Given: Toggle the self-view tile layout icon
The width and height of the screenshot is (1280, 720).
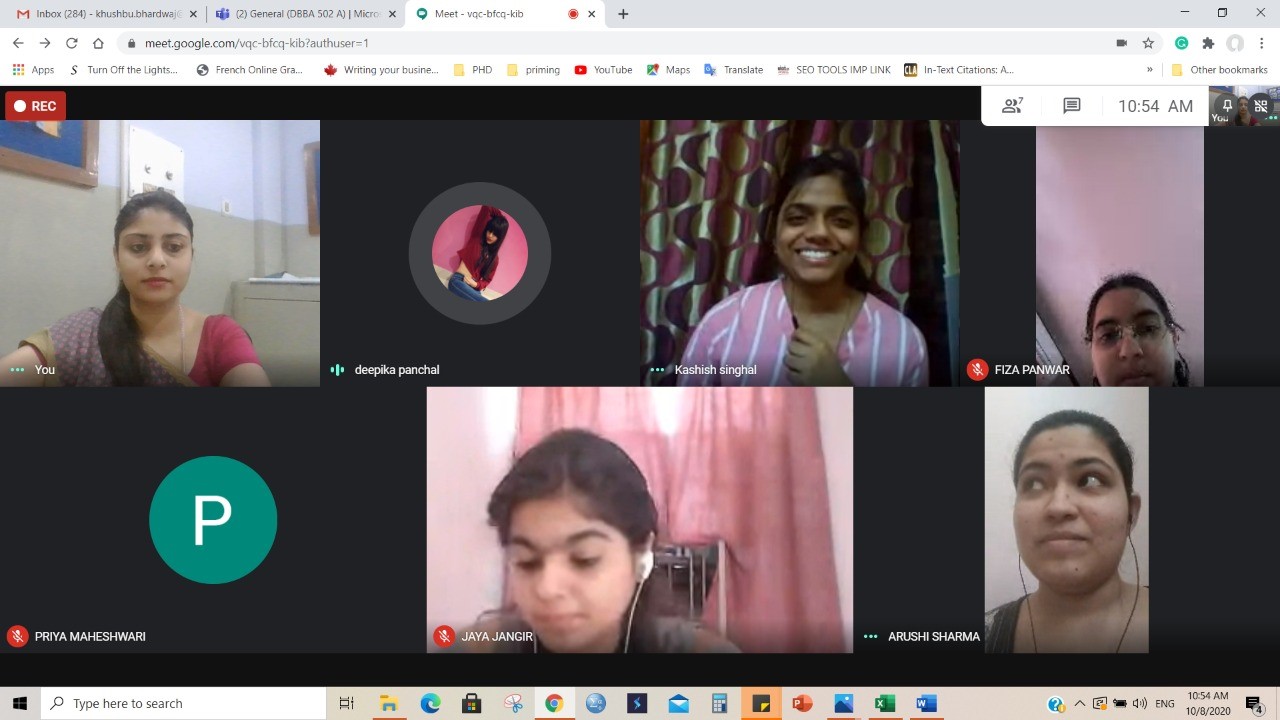Looking at the screenshot, I should [x=1260, y=106].
